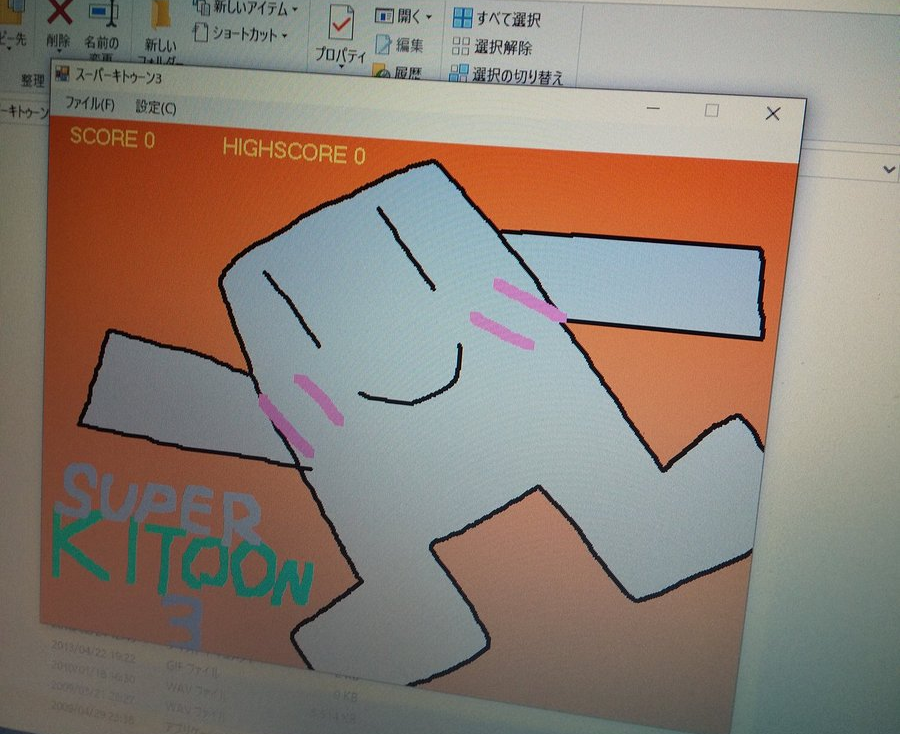The width and height of the screenshot is (900, 734).
Task: Open the 新しいアイテム dropdown in Explorer
Action: (x=294, y=10)
